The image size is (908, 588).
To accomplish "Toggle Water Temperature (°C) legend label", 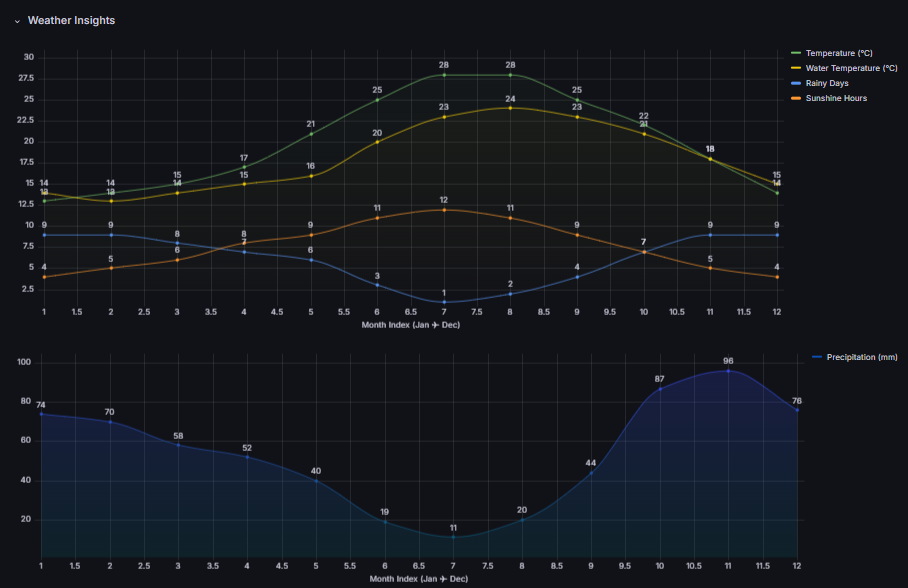I will (x=851, y=68).
